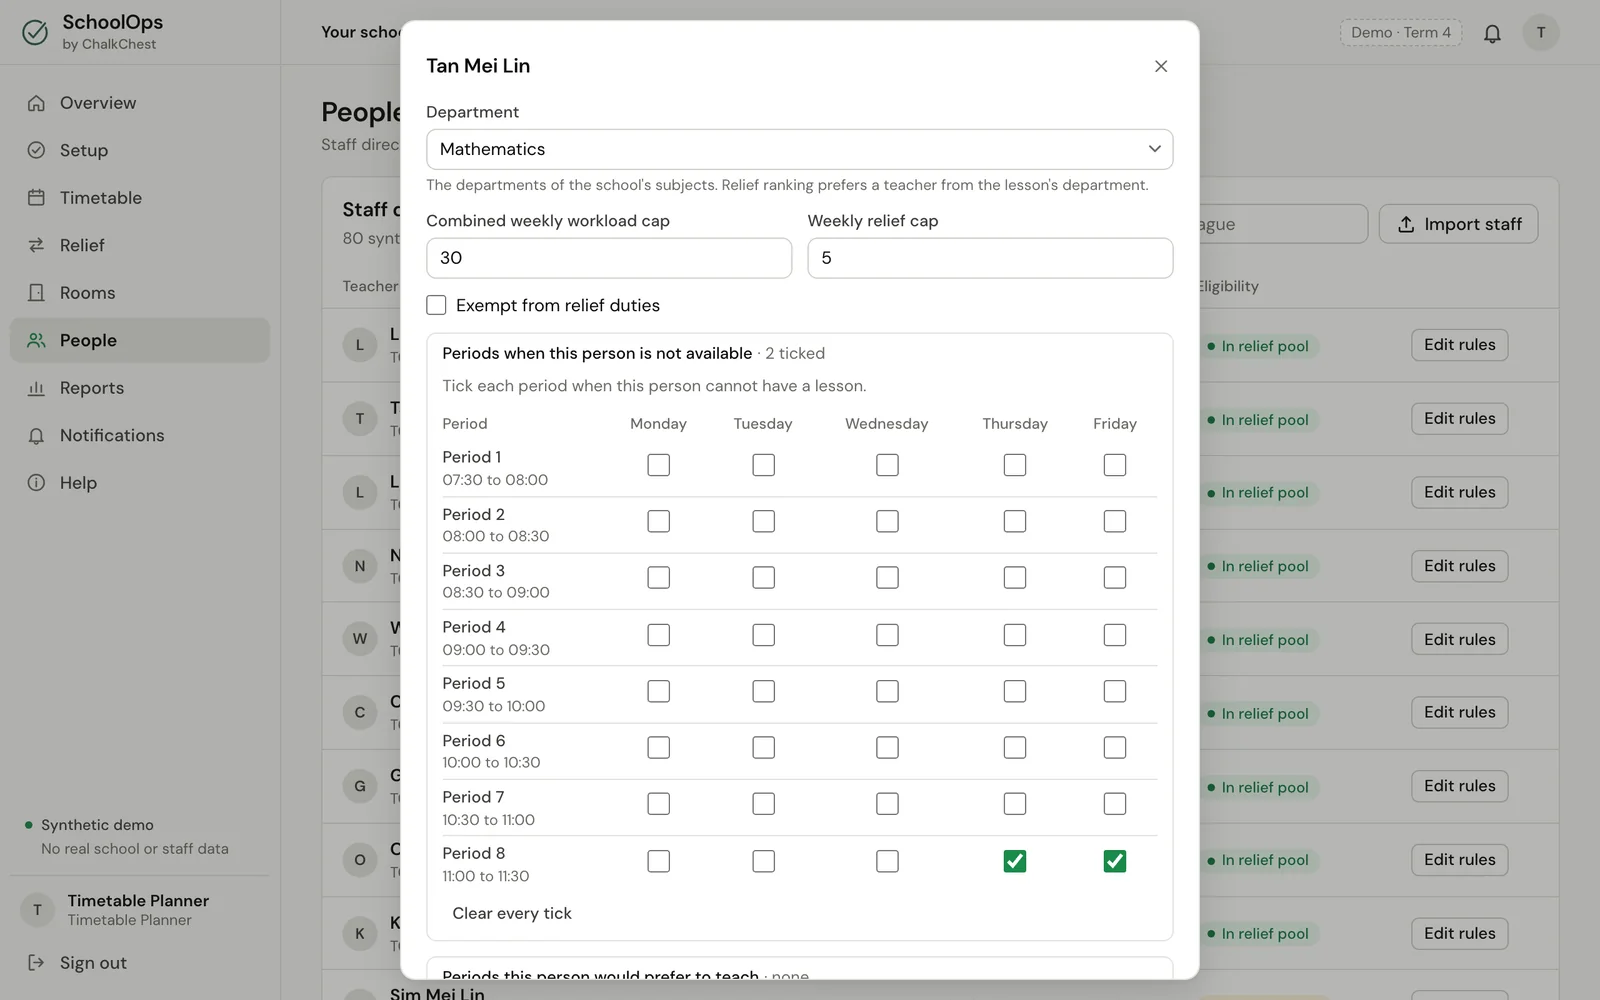Screen dimensions: 1600x1000
Task: Open the Department dropdown showing Mathematics
Action: tap(799, 149)
